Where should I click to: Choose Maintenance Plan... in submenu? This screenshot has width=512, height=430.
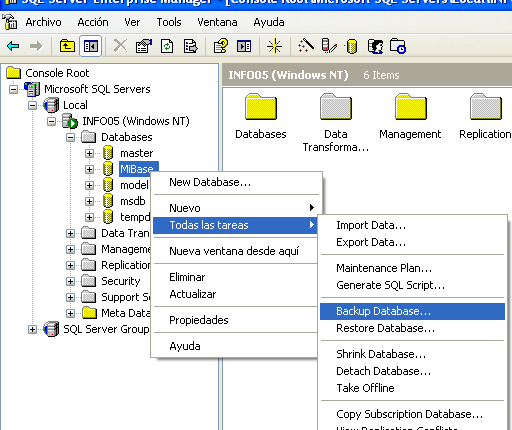412,268
